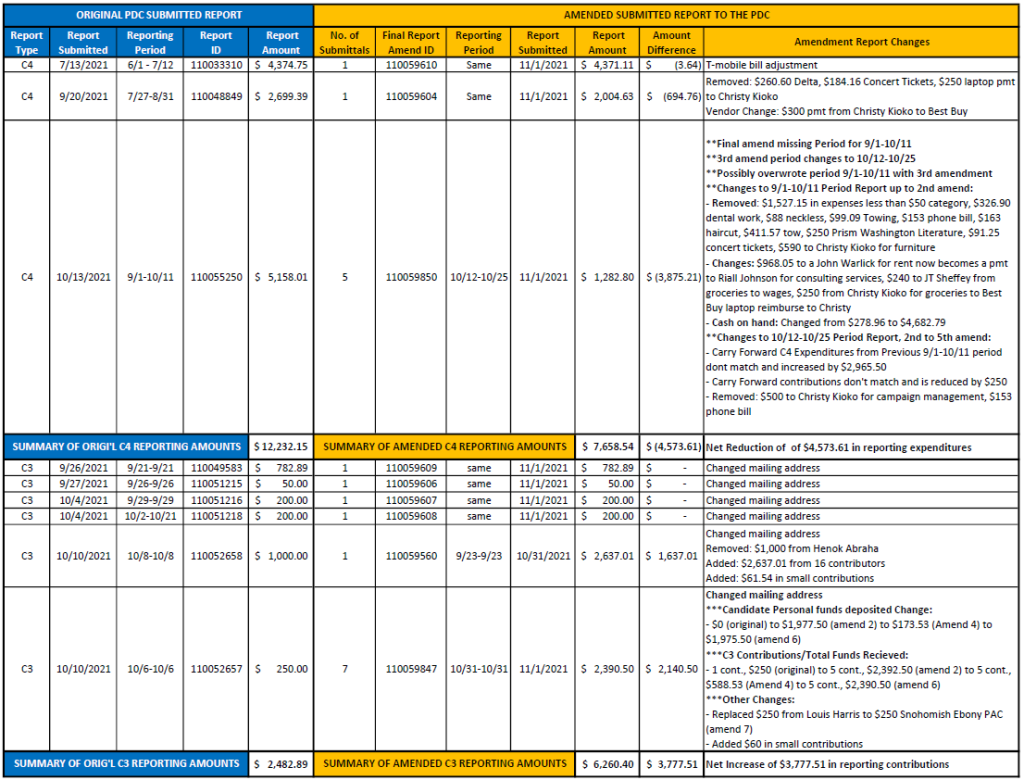Viewport: 1024px width, 780px height.
Task: Click the 'ORIGINAL PDC SUBMITTED REPORT' header
Action: [158, 16]
